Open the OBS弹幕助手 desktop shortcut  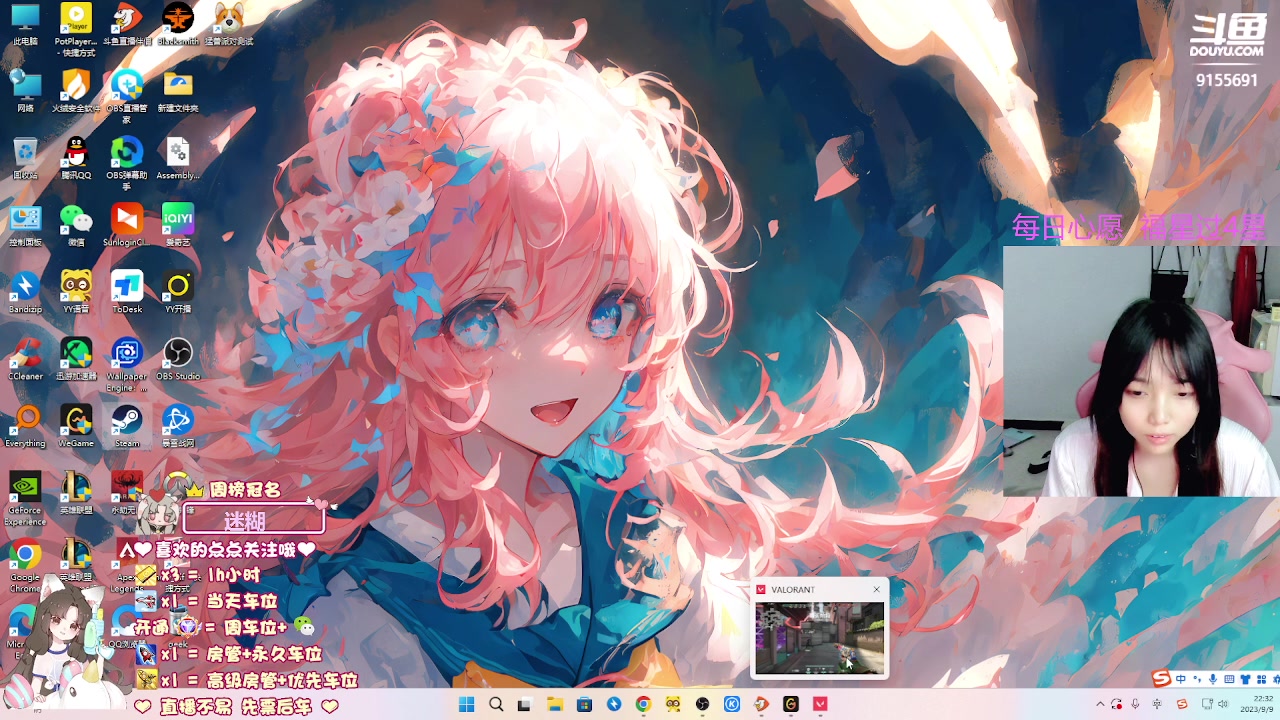[127, 162]
